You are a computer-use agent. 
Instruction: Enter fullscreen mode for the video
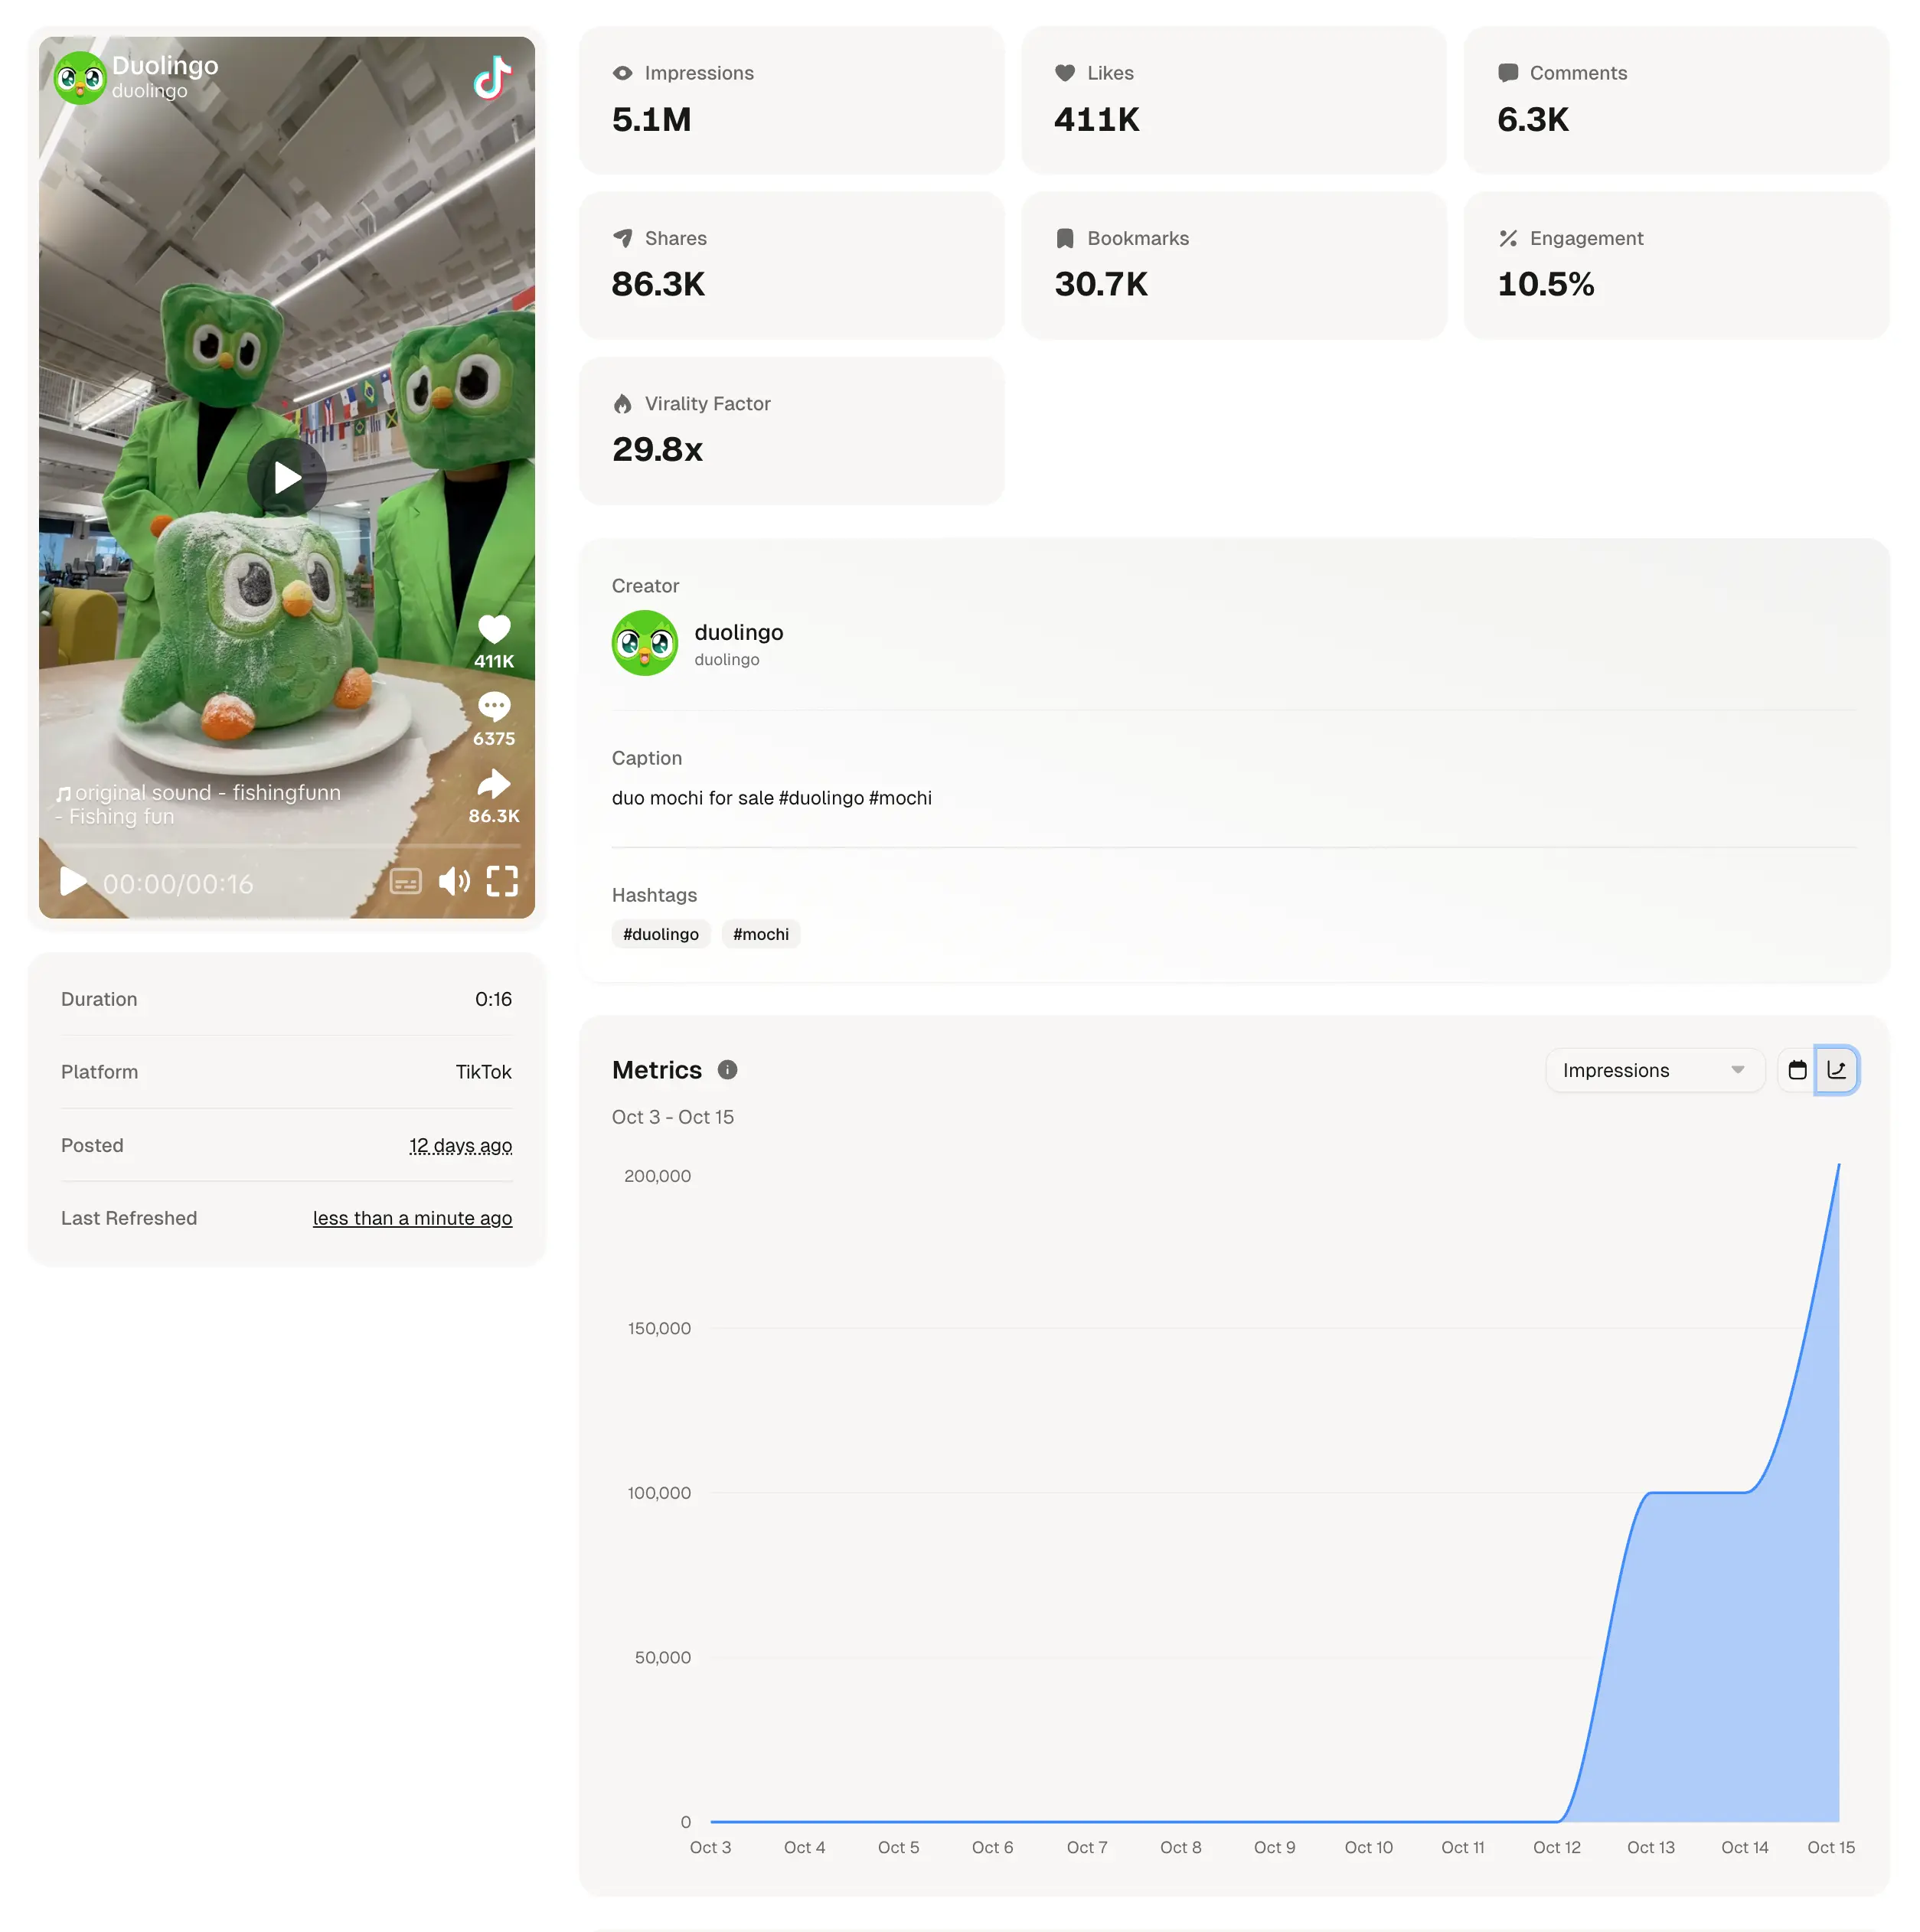502,881
